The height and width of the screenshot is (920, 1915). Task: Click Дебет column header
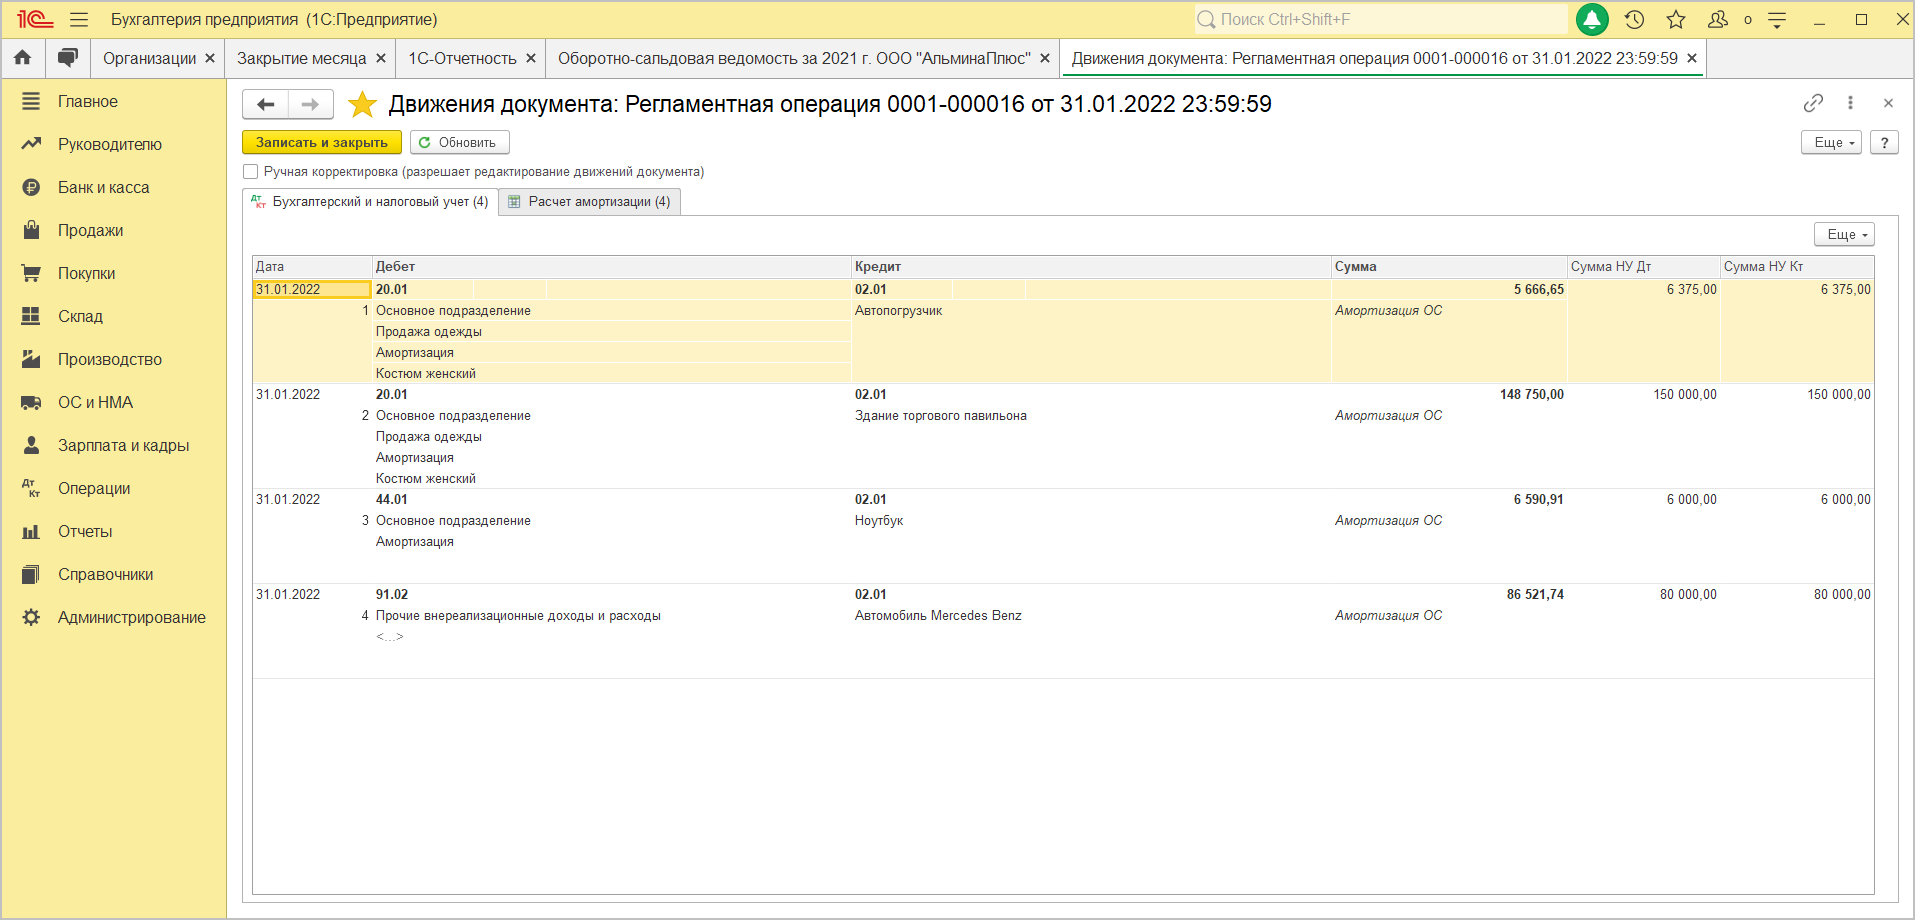[x=611, y=267]
